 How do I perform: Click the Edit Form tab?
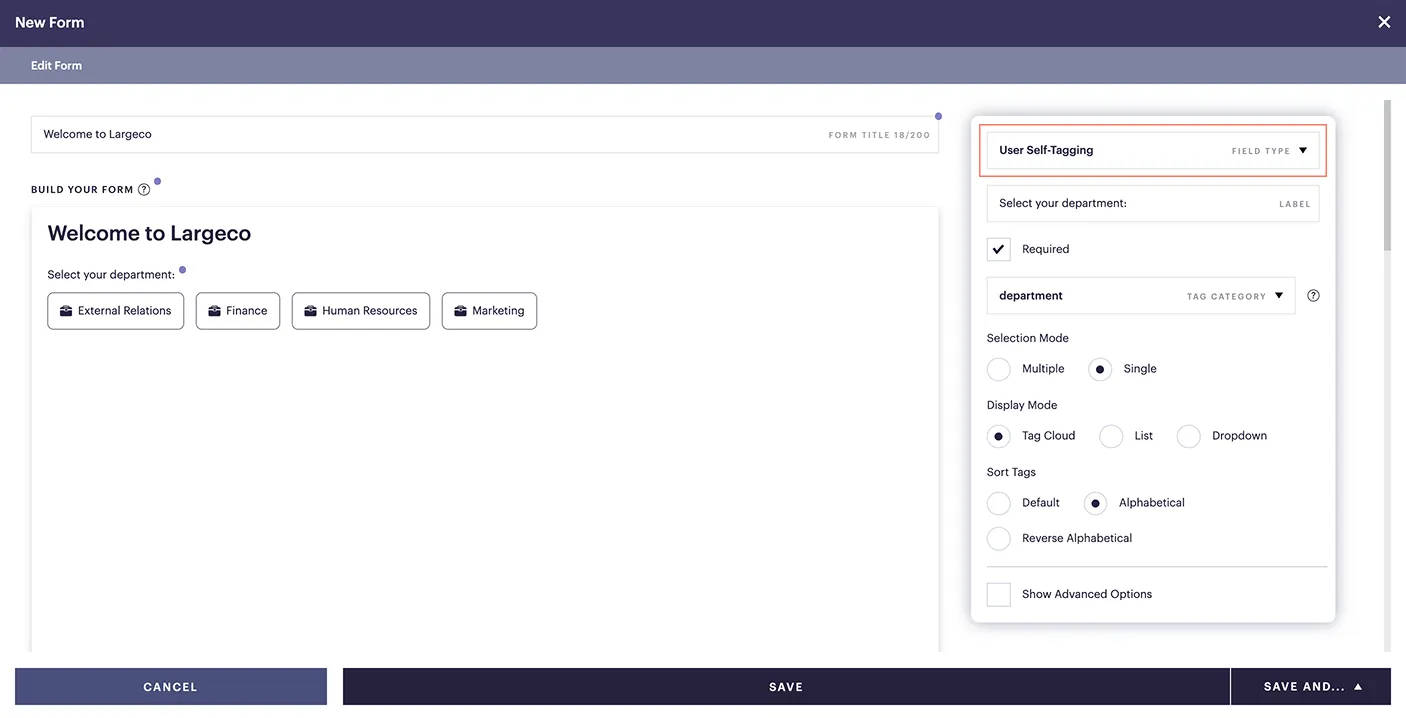tap(56, 66)
